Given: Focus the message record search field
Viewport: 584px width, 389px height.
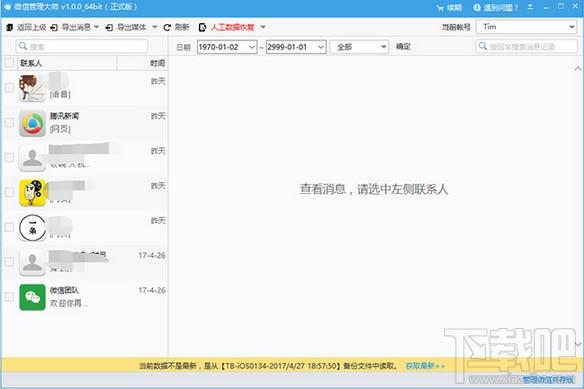Looking at the screenshot, I should coord(527,46).
